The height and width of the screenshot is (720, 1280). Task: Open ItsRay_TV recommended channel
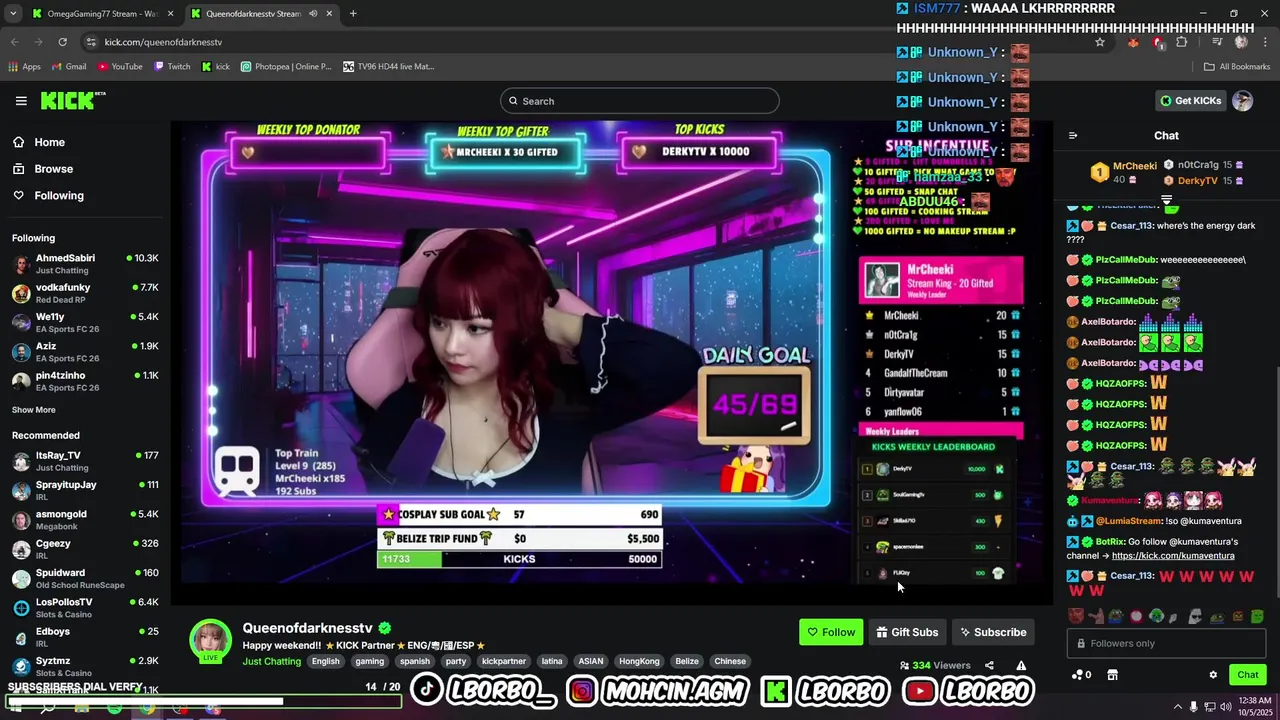pos(85,461)
